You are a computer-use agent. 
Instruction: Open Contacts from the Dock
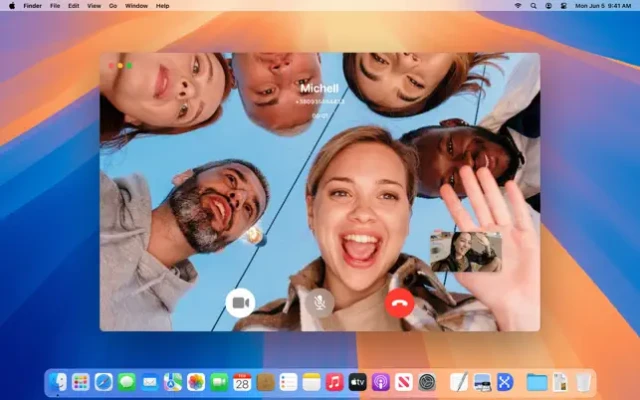pyautogui.click(x=265, y=382)
